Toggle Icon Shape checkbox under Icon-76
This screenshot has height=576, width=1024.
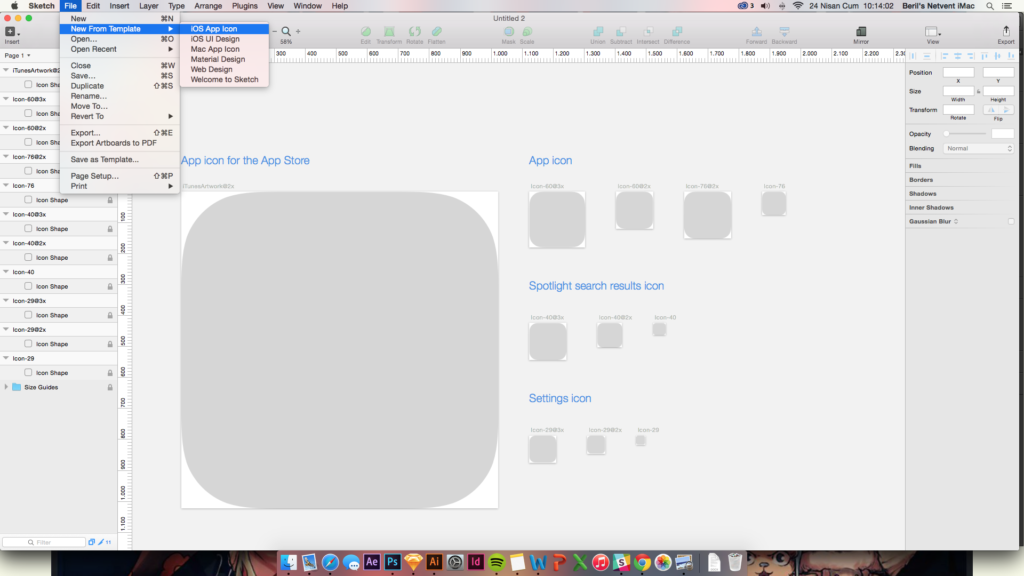28,200
